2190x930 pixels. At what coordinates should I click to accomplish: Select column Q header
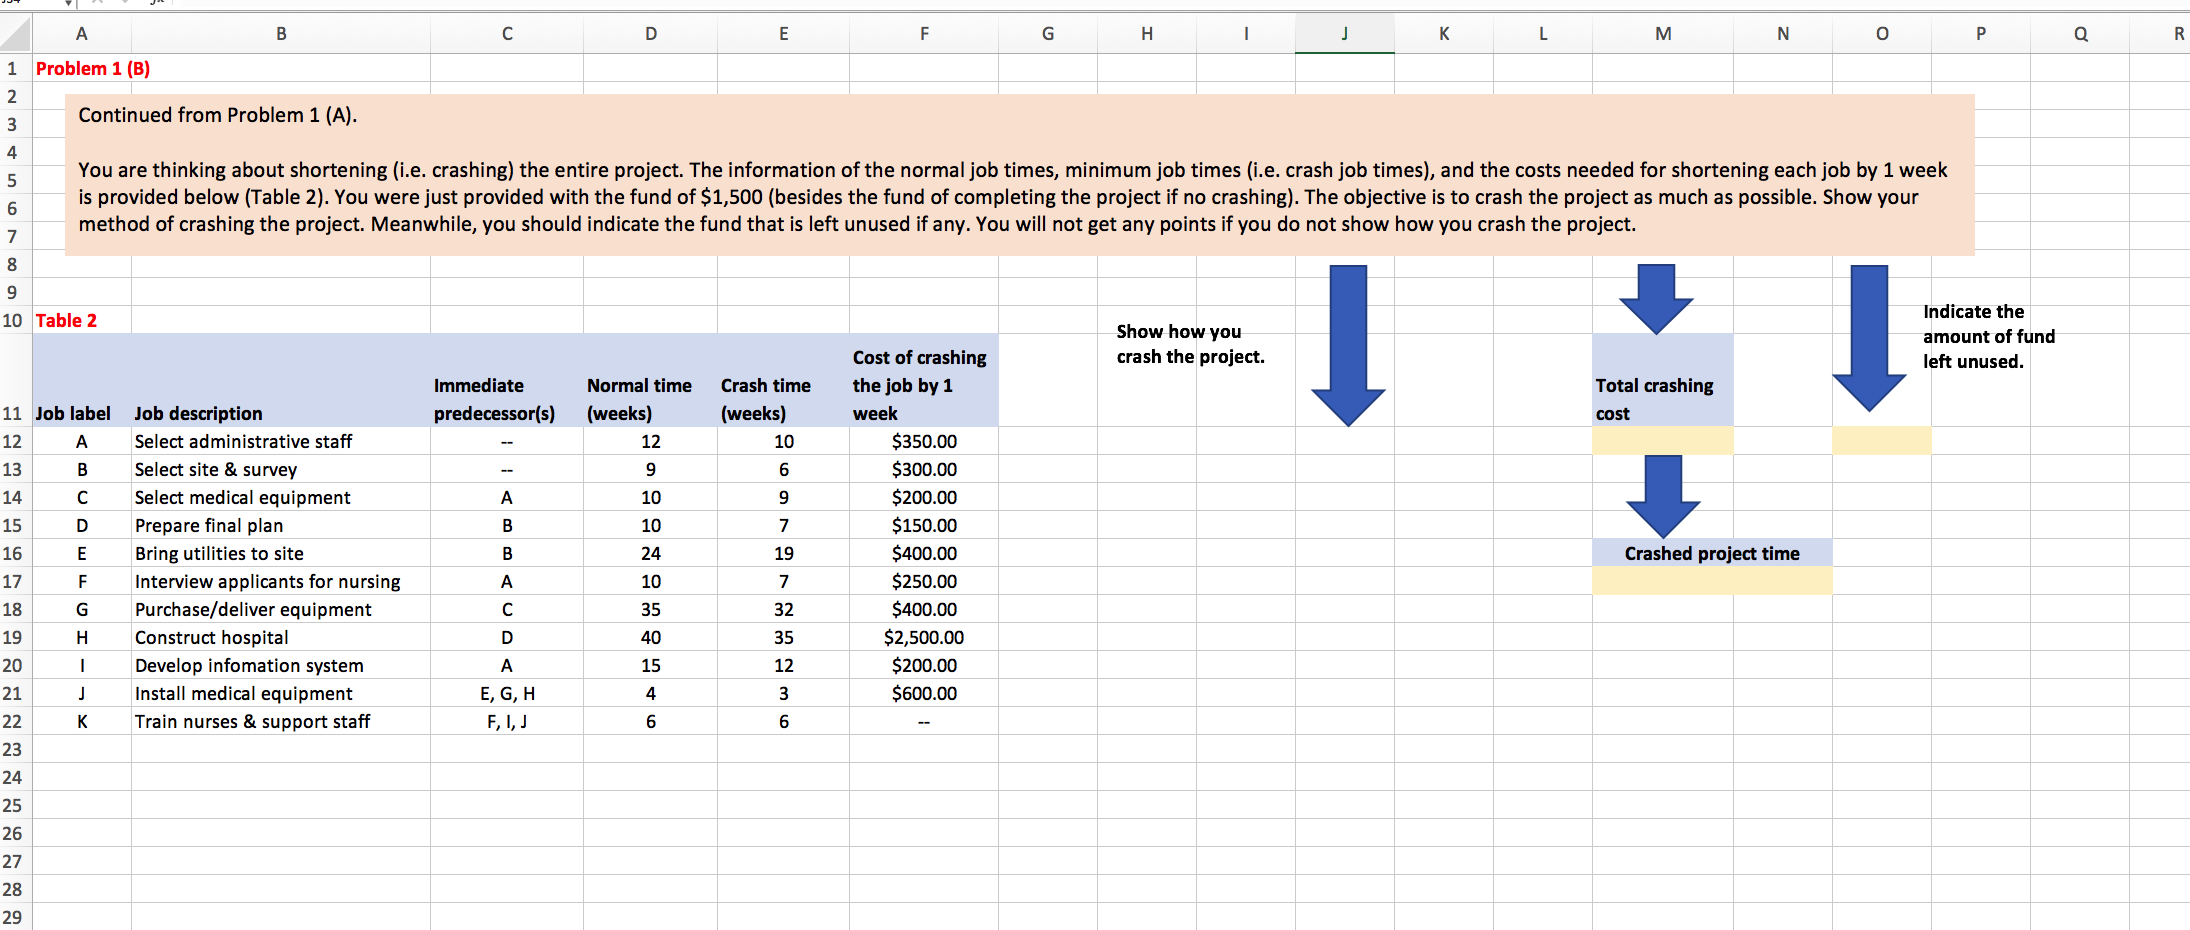point(2080,34)
